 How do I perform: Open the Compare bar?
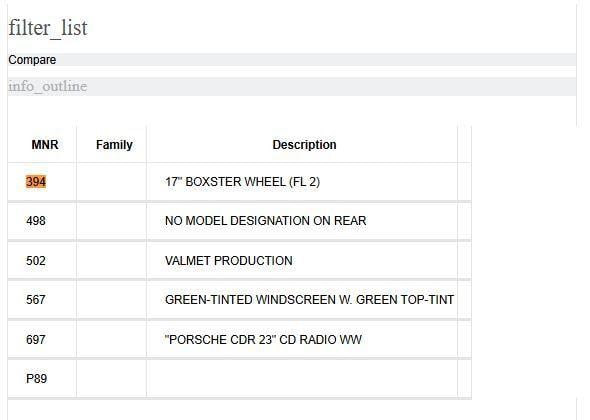292,59
